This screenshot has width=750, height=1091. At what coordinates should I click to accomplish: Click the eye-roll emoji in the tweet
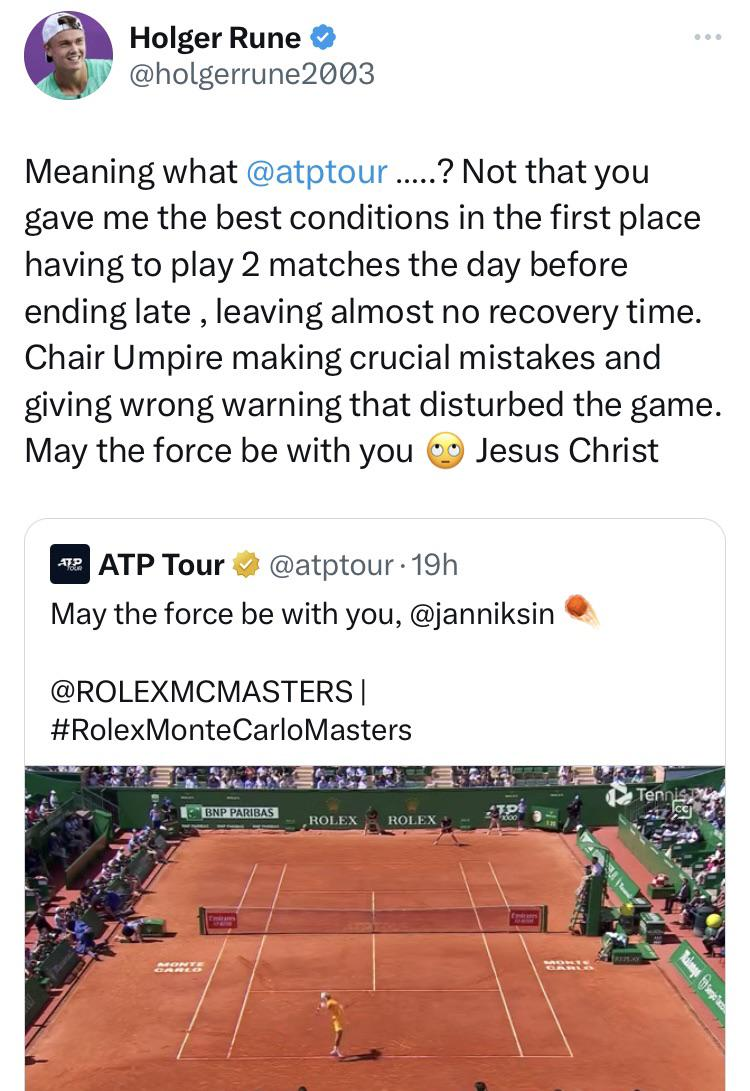click(444, 451)
